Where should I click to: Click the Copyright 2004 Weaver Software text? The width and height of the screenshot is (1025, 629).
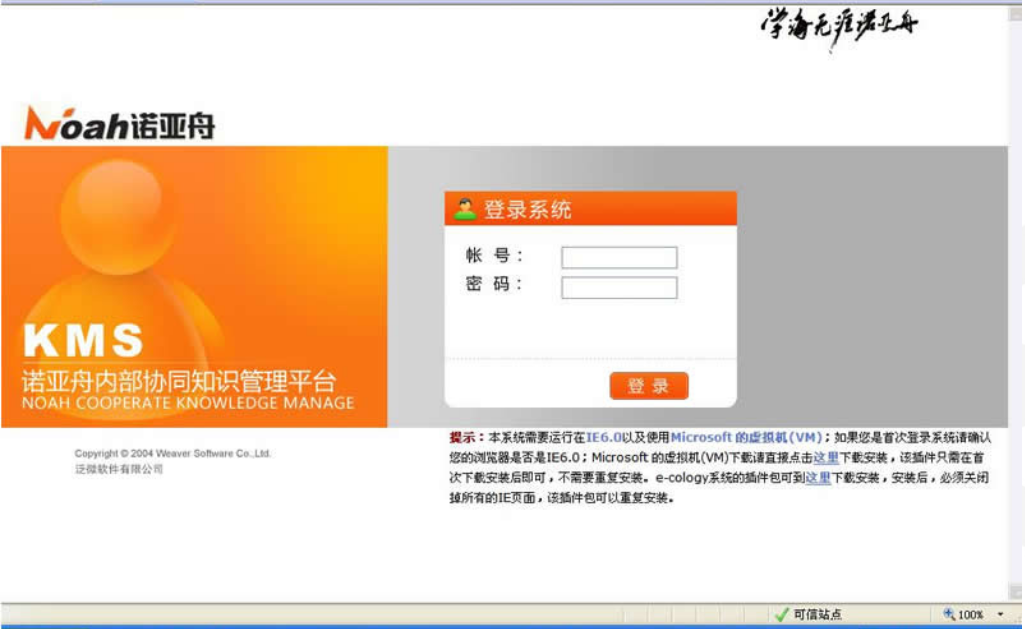click(x=173, y=453)
